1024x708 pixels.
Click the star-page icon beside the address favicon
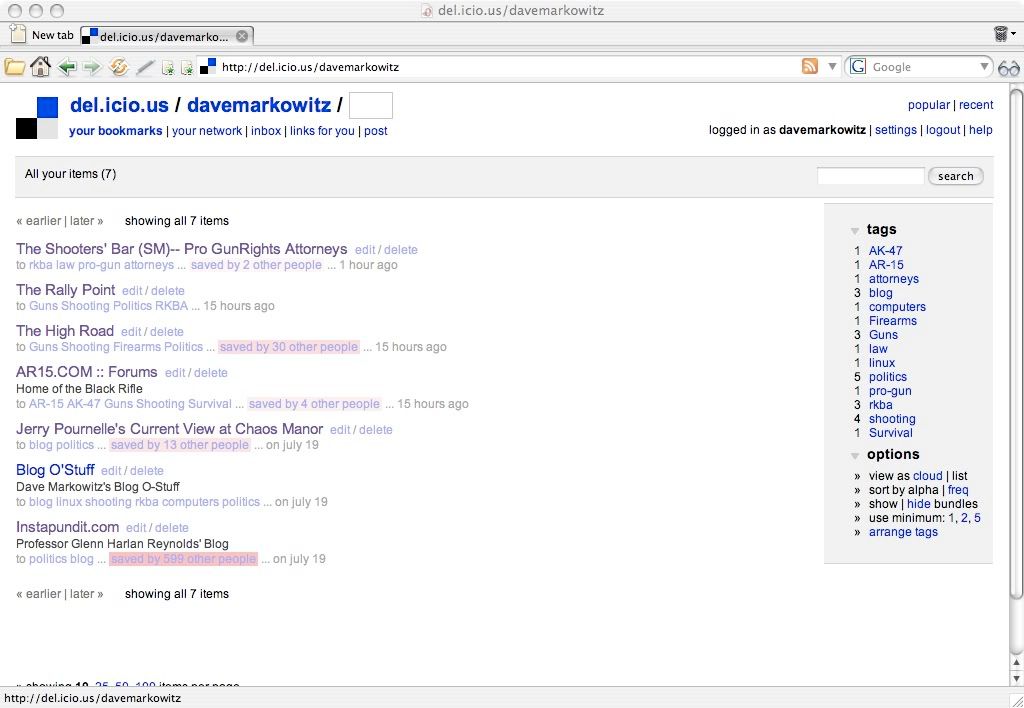click(187, 67)
